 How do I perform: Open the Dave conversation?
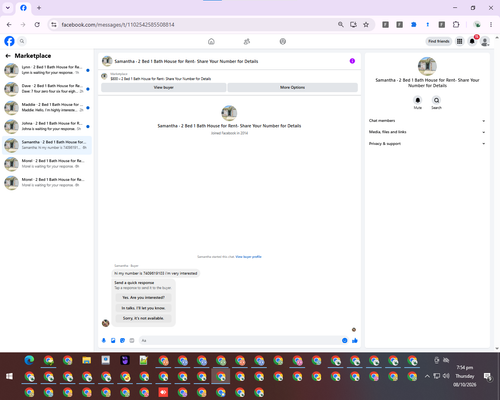pyautogui.click(x=47, y=89)
